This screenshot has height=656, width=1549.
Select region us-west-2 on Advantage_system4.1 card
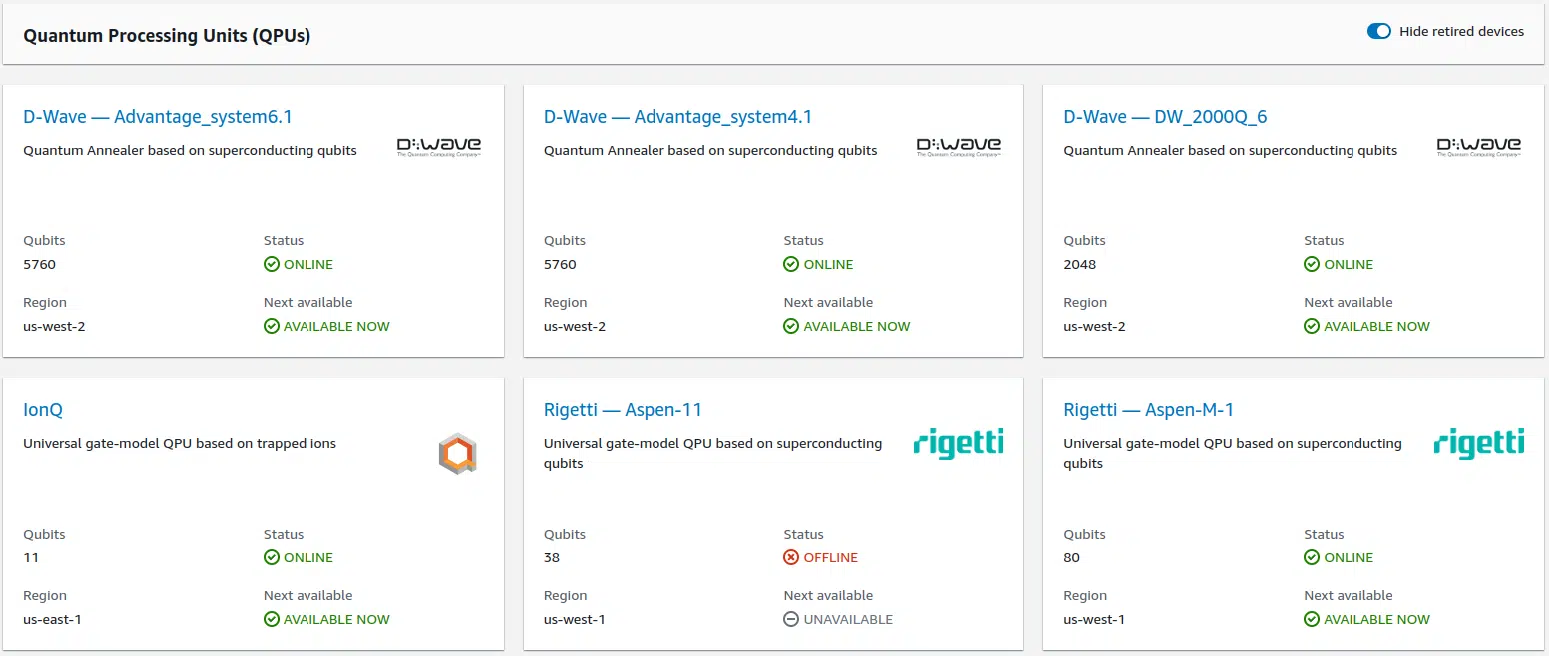(575, 327)
